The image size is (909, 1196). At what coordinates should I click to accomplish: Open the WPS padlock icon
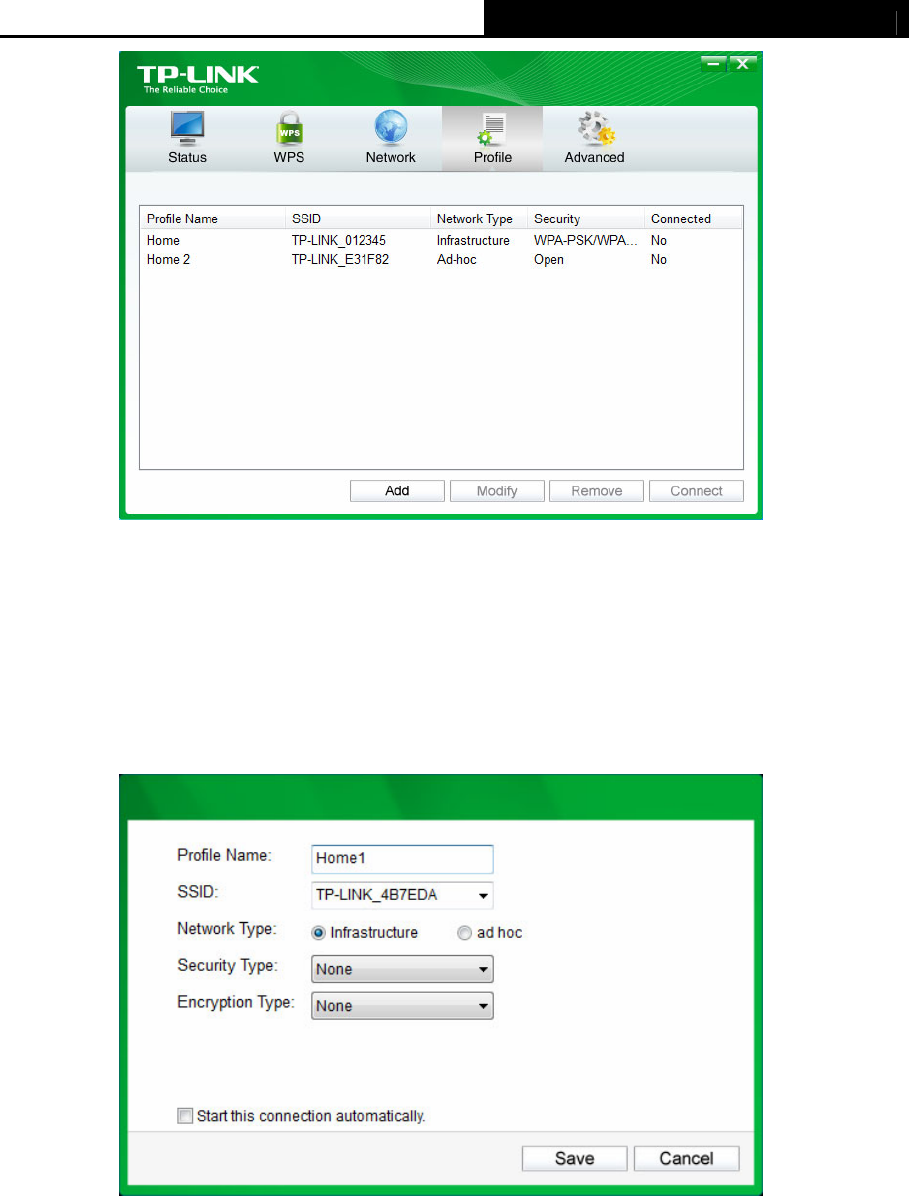(x=289, y=128)
